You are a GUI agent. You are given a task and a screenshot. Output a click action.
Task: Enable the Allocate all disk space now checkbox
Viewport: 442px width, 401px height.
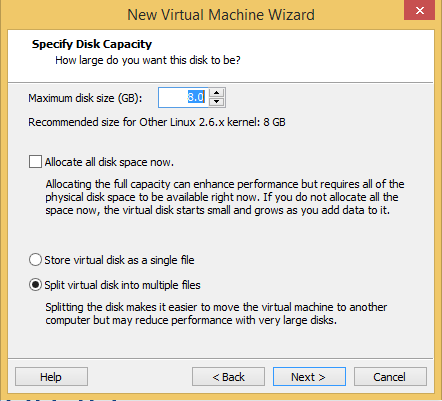click(35, 162)
